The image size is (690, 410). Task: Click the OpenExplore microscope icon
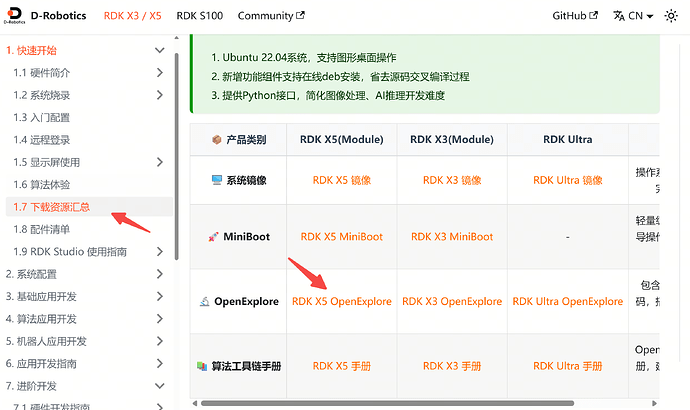point(205,301)
